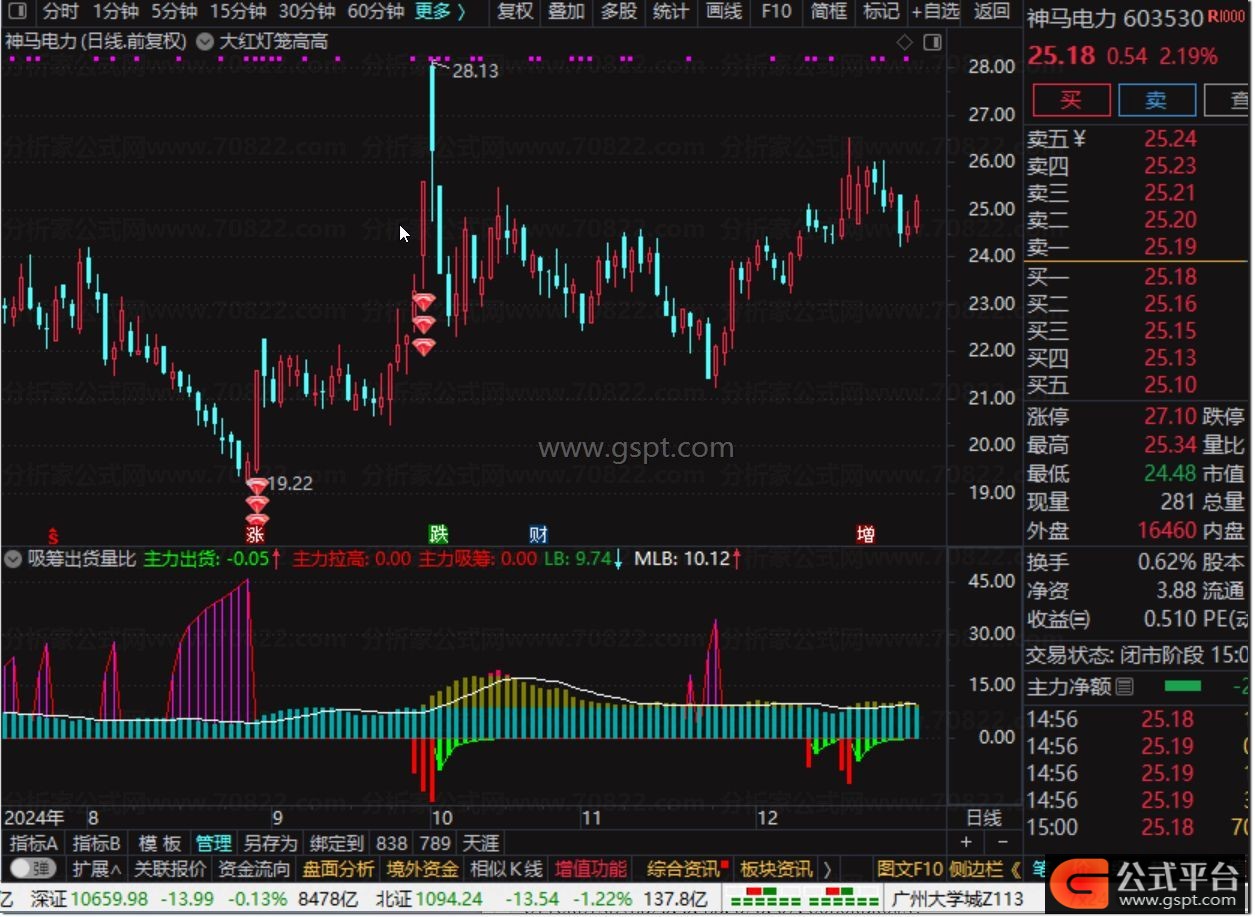This screenshot has width=1255, height=917.
Task: Expand the 更多 timeframe menu
Action: [441, 12]
